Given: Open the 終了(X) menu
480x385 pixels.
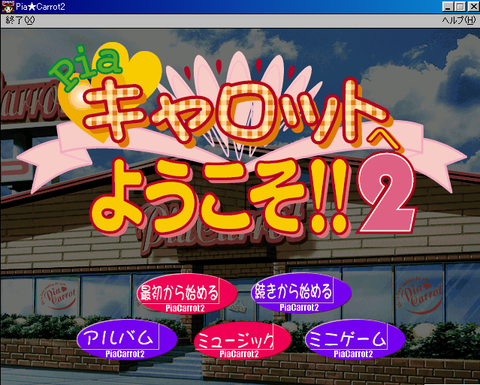Looking at the screenshot, I should 20,20.
